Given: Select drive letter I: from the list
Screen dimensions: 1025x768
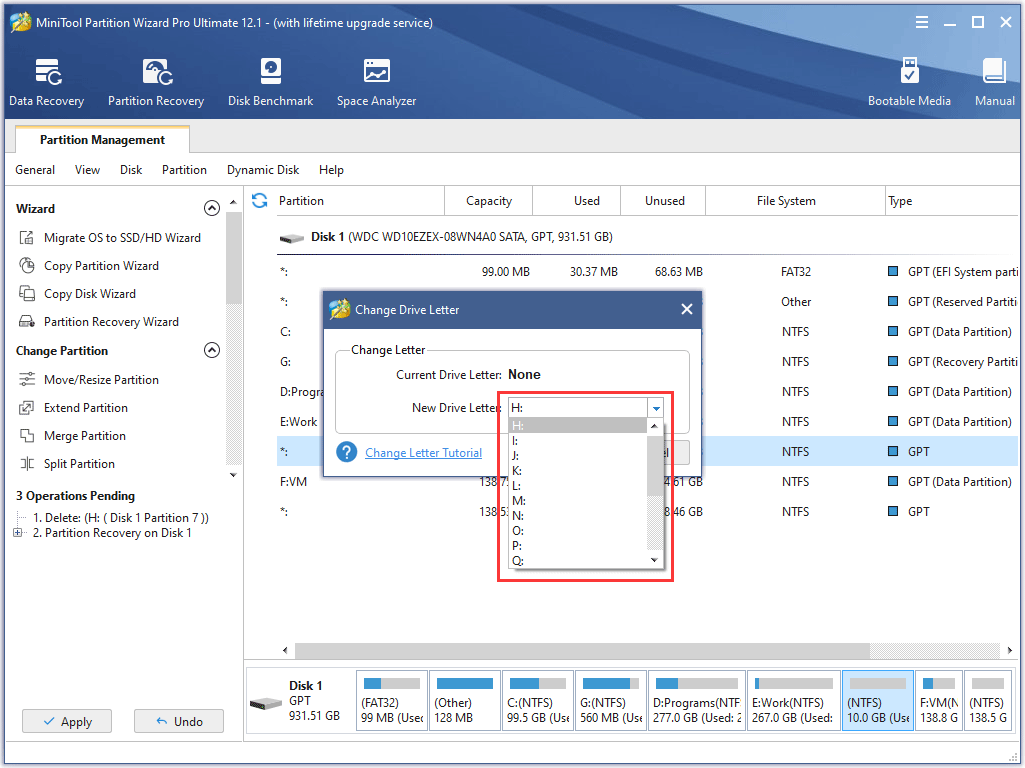Looking at the screenshot, I should pos(577,441).
